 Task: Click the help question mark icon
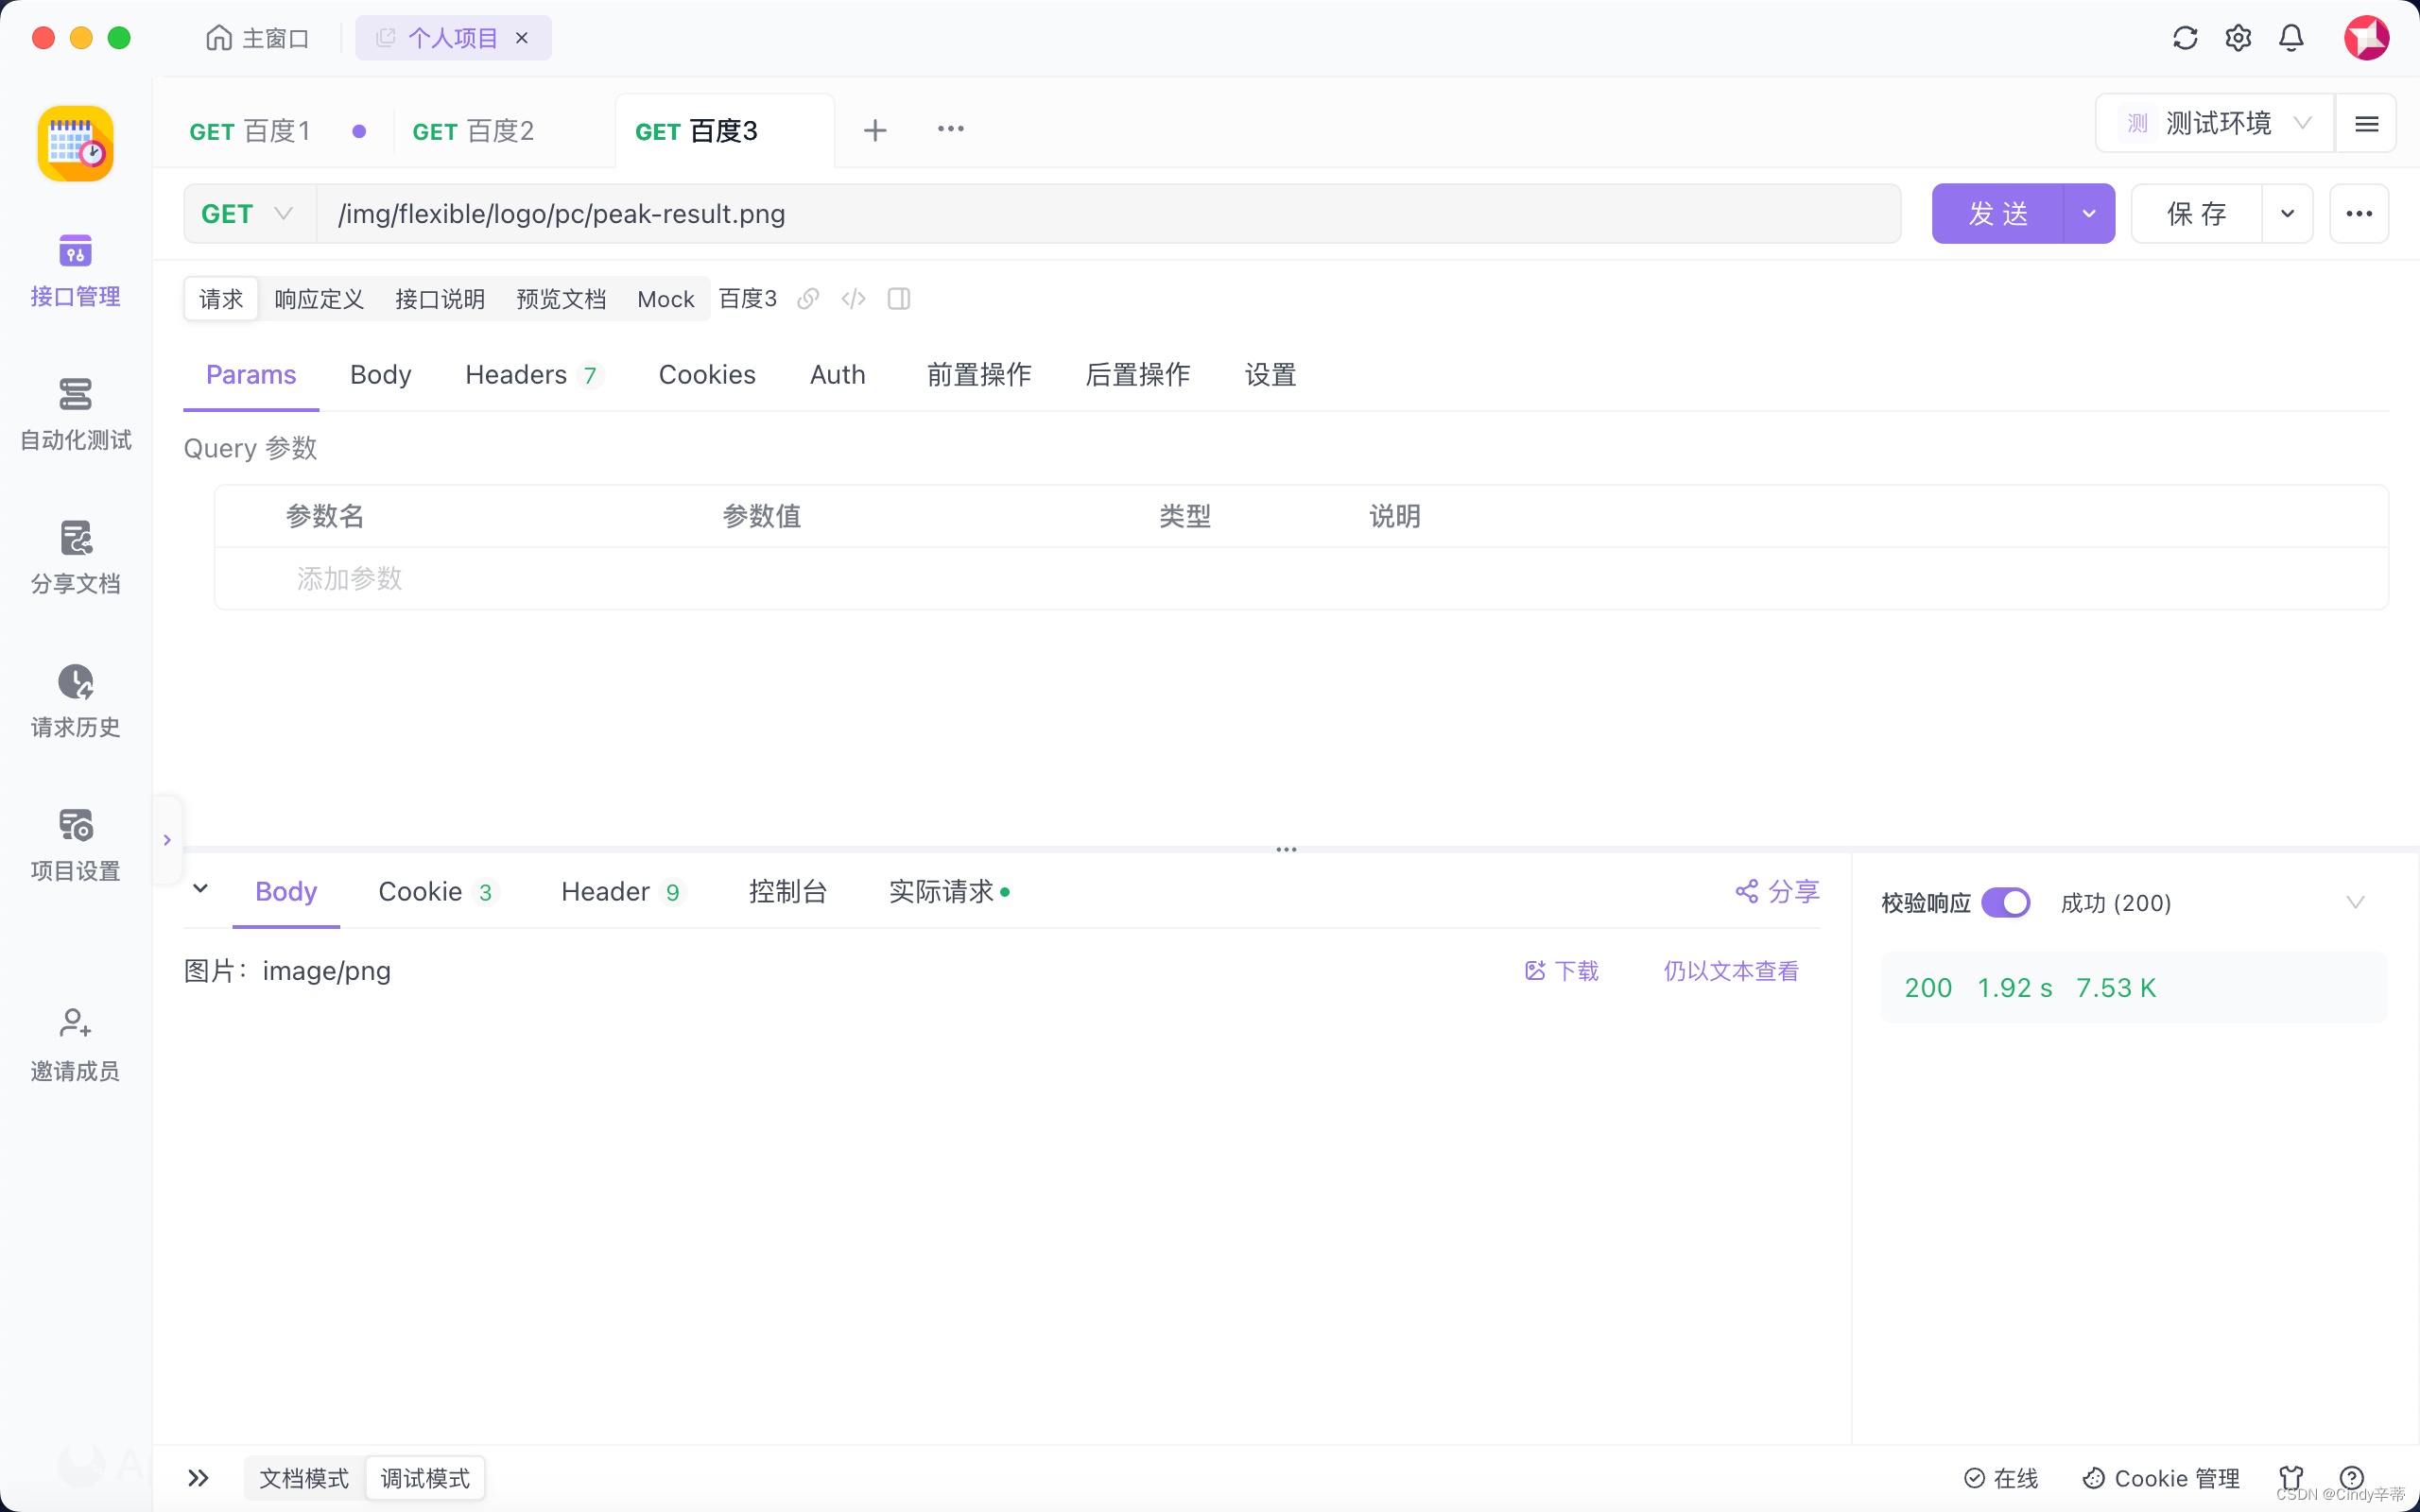click(x=2351, y=1478)
